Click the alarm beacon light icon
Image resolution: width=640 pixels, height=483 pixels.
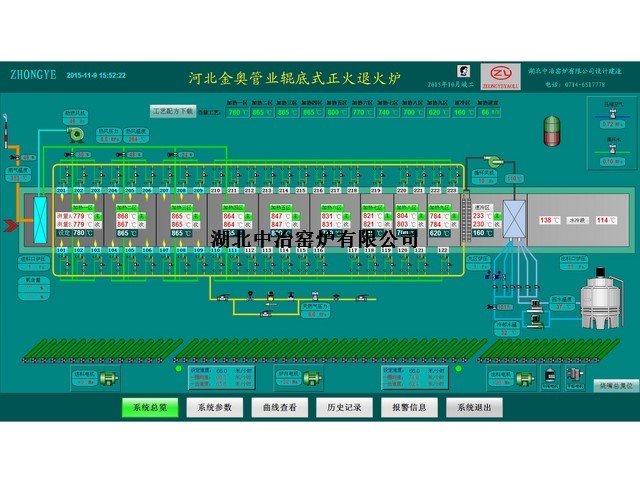point(550,129)
